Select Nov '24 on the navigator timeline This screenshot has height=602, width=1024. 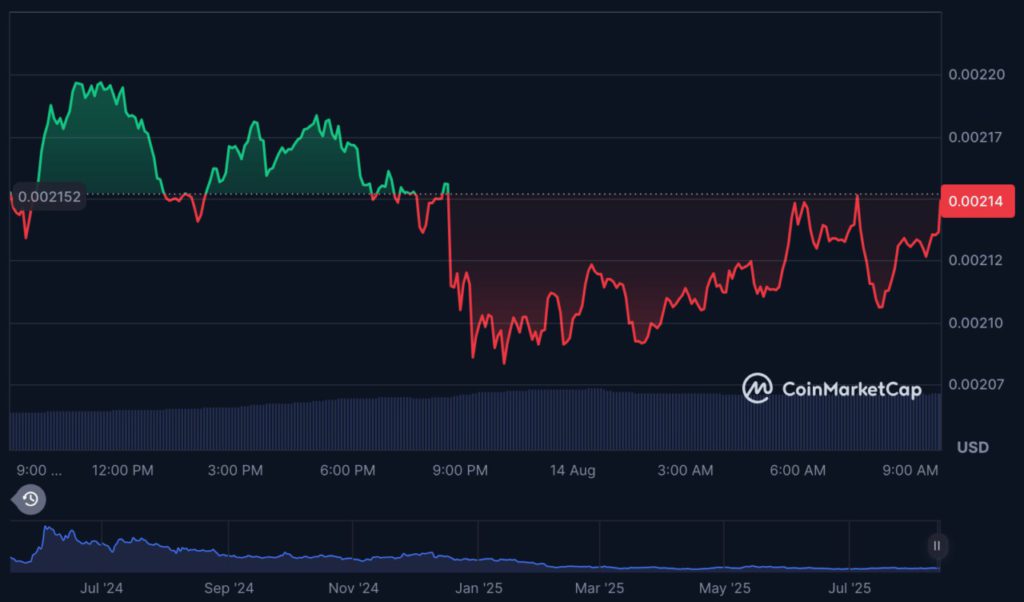(354, 588)
